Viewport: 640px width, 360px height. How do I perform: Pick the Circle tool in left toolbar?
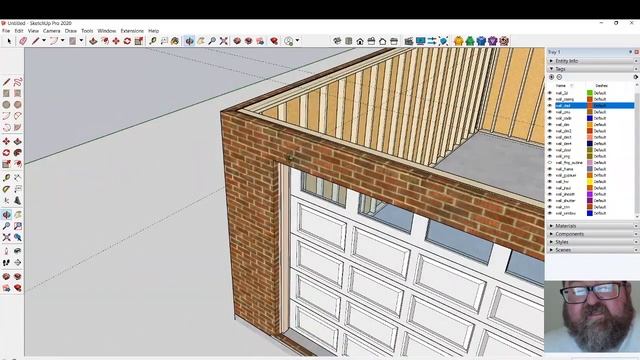(6, 105)
